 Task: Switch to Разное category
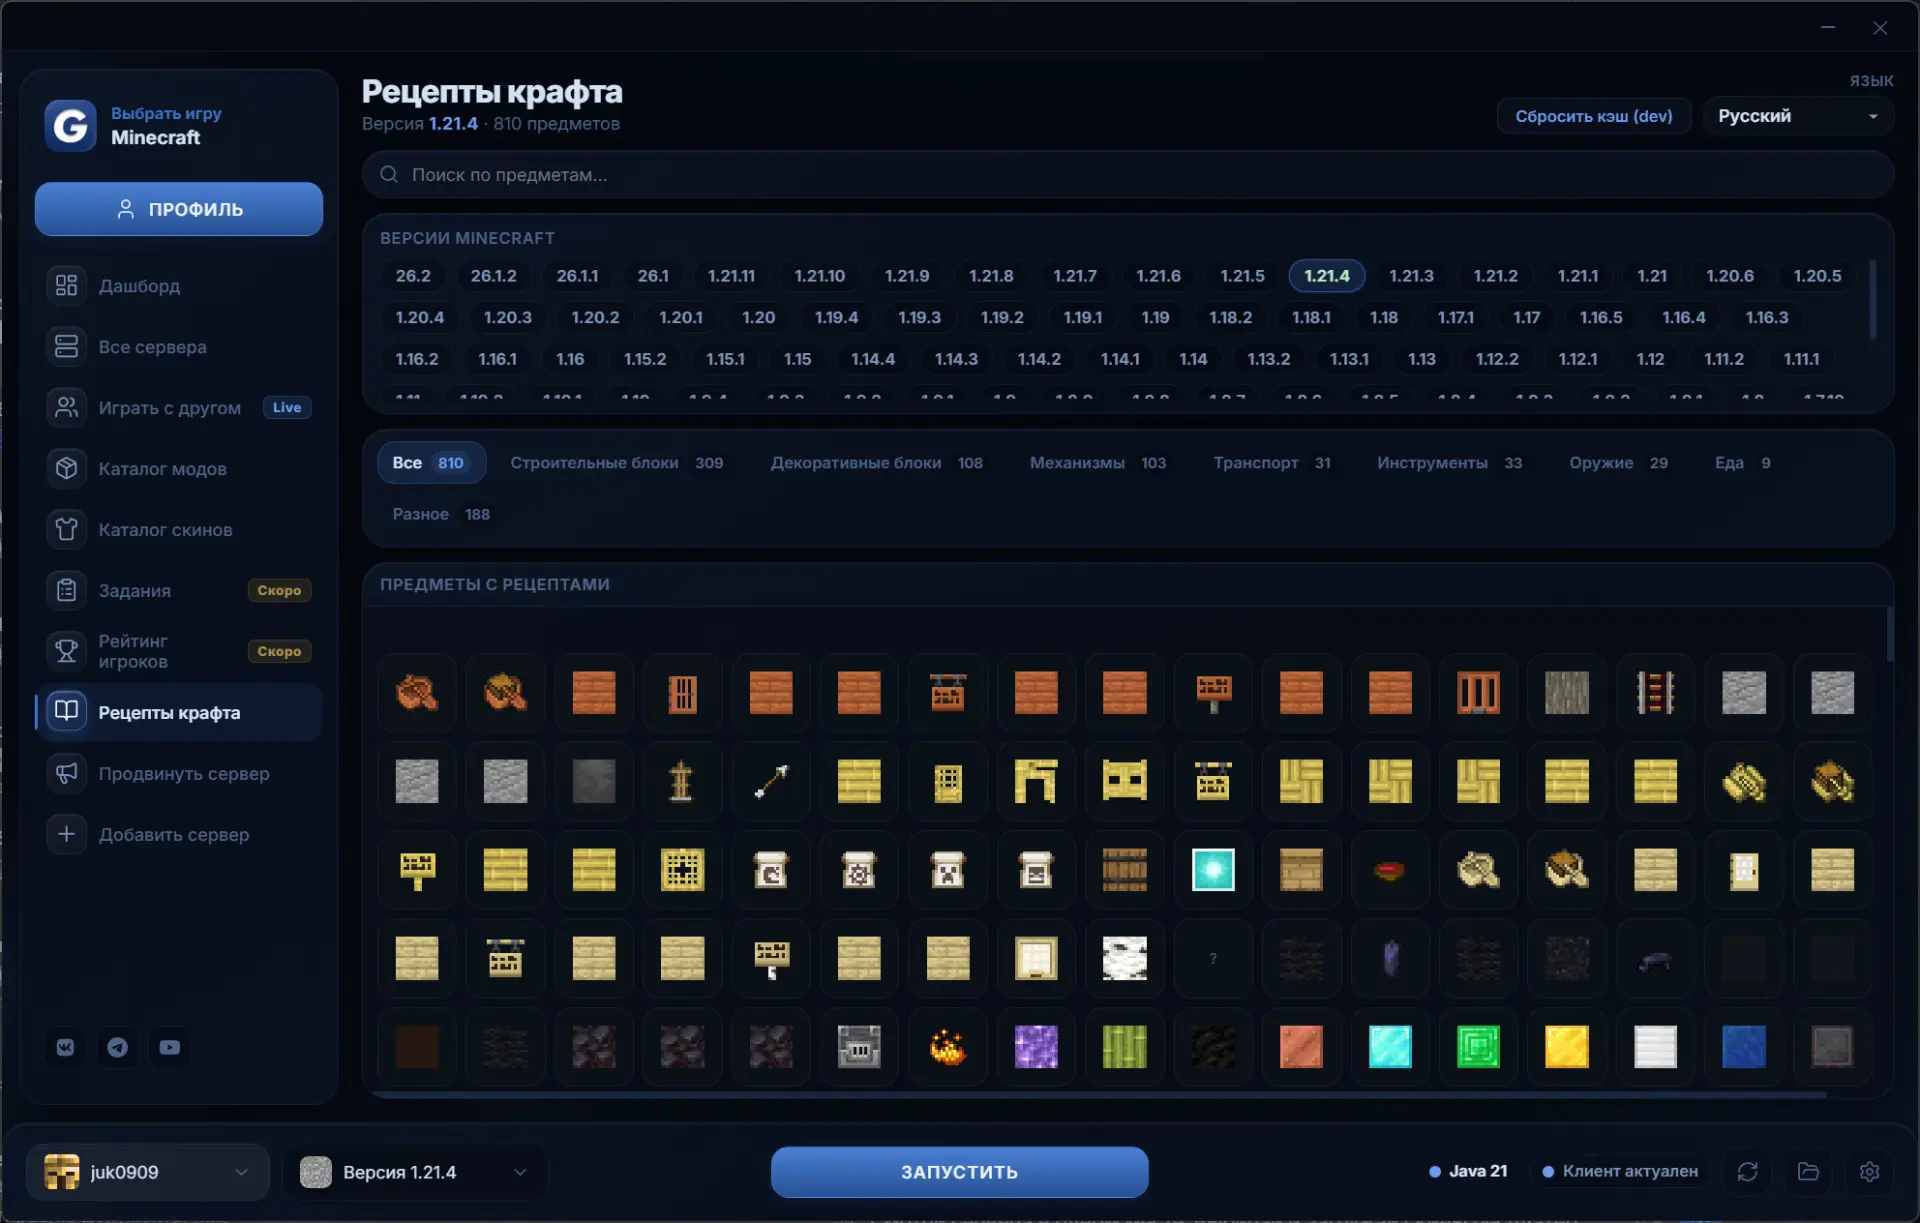pos(441,514)
